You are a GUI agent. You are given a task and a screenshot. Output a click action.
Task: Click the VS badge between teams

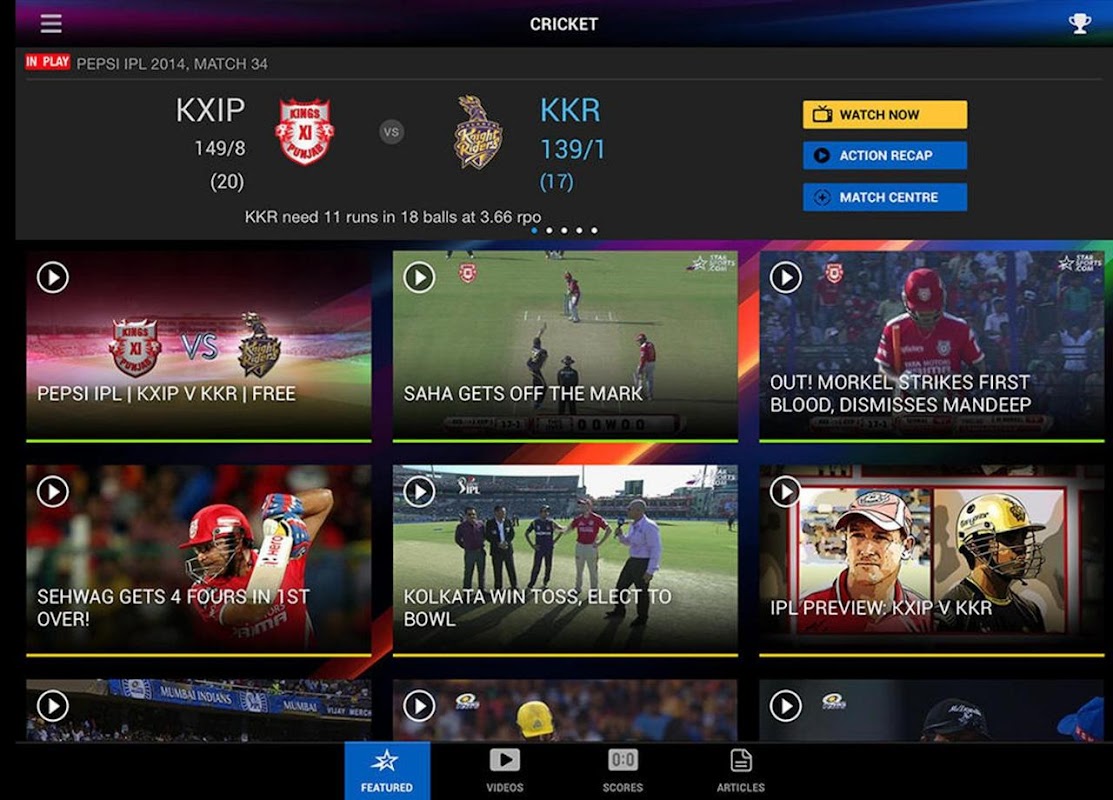(x=391, y=132)
